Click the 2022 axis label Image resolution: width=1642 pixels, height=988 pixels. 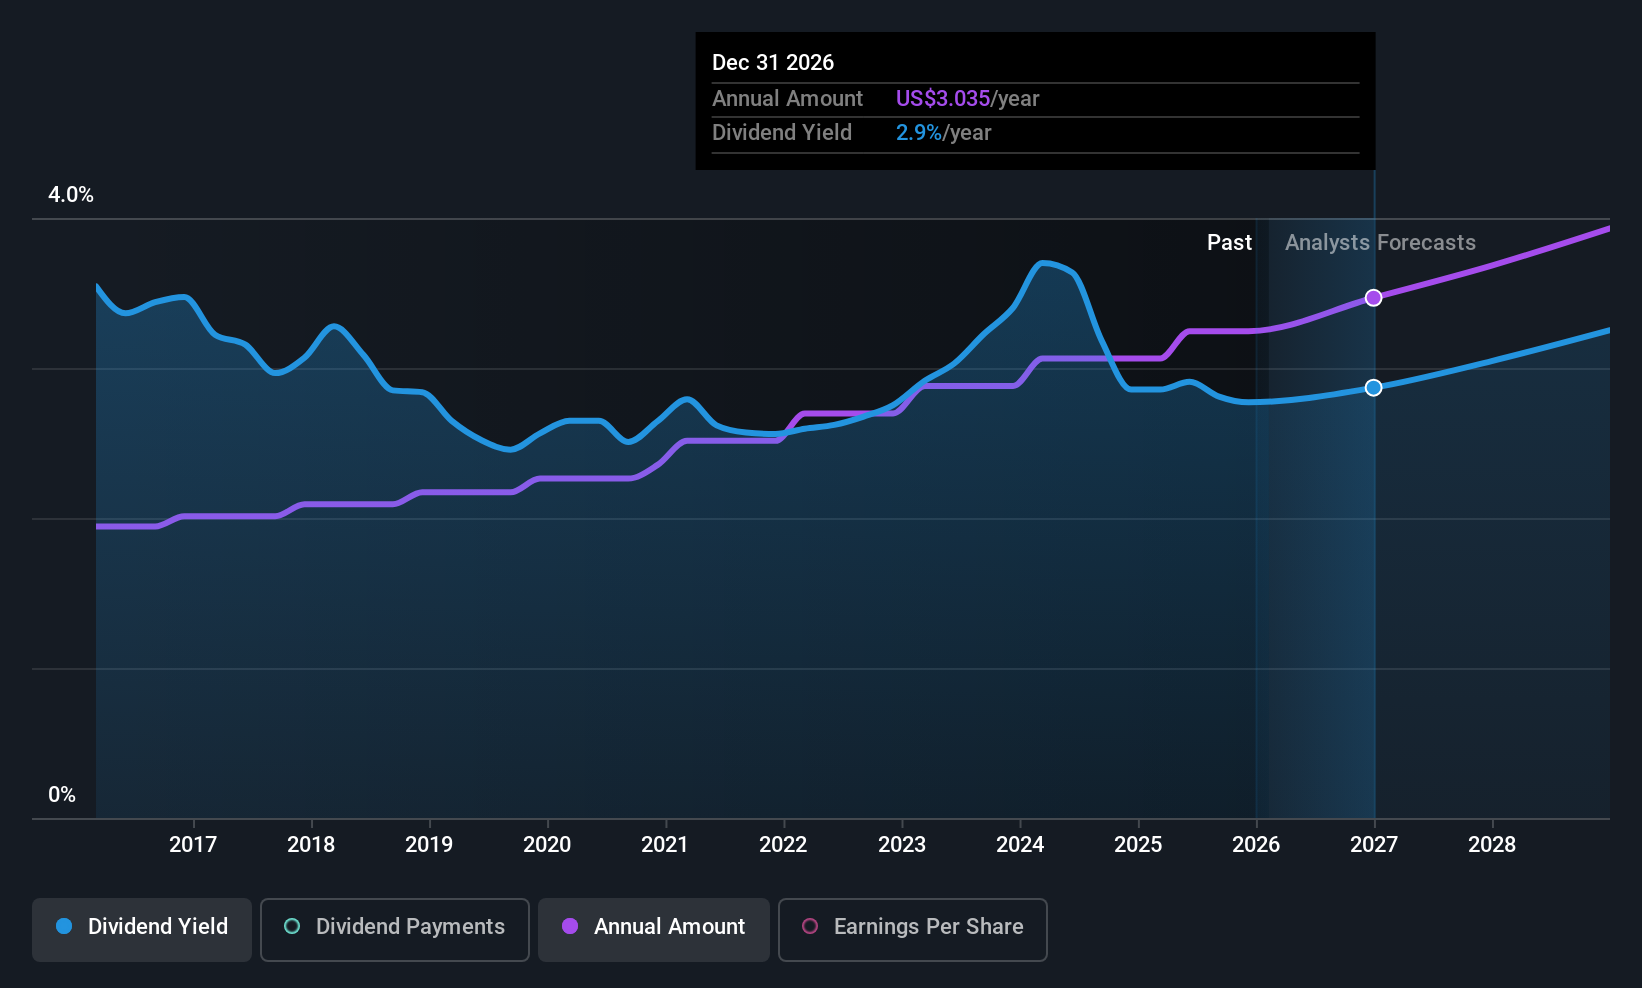coord(783,845)
